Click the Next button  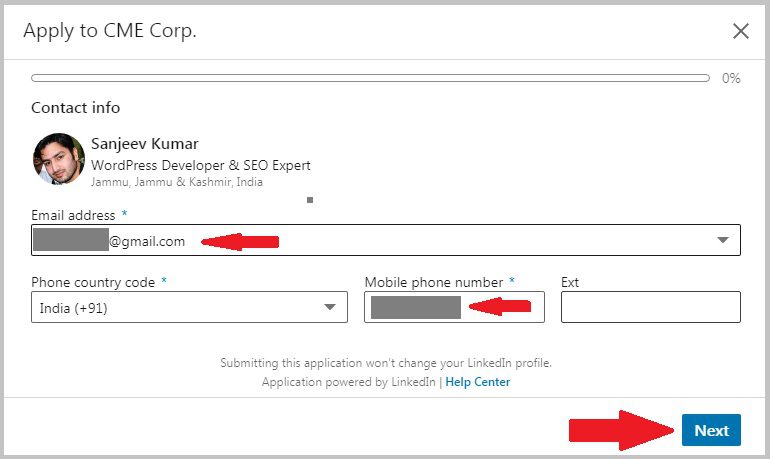711,430
